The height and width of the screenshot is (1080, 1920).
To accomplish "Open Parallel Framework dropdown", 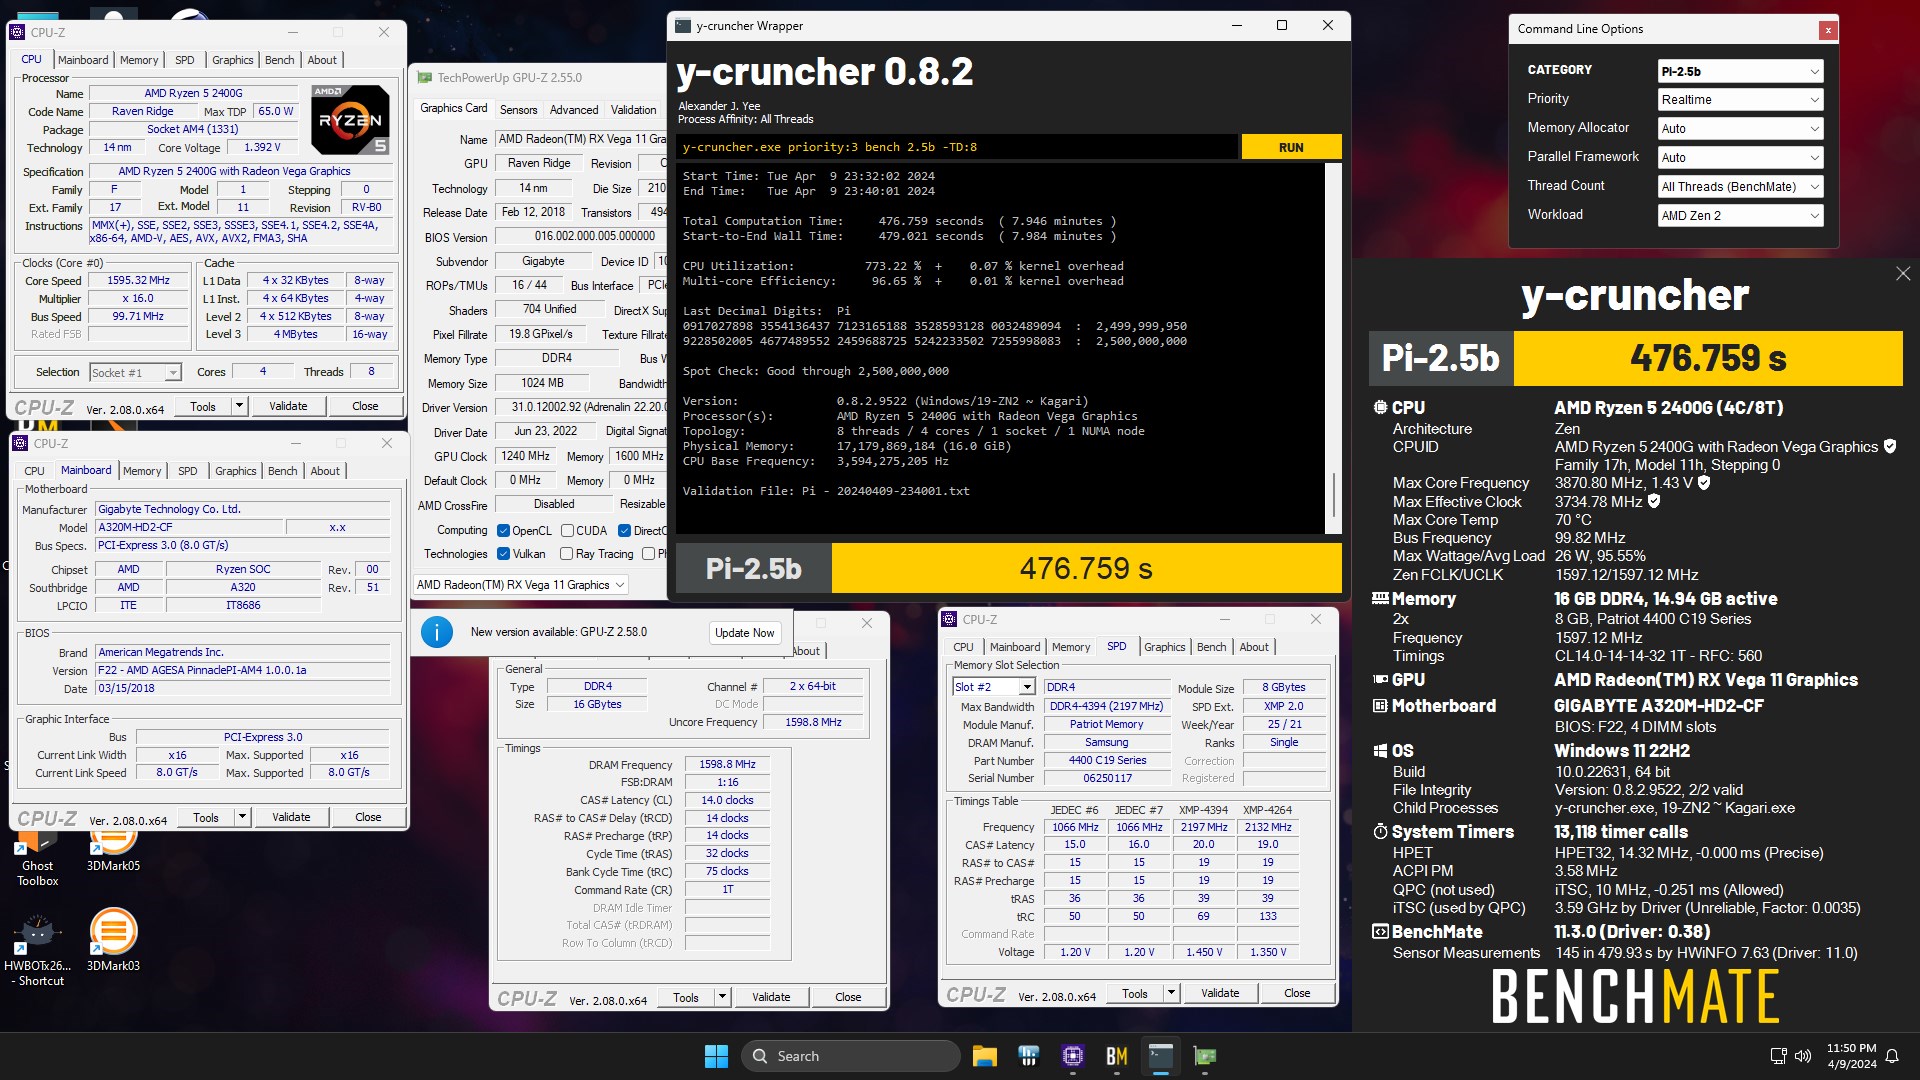I will (1740, 158).
